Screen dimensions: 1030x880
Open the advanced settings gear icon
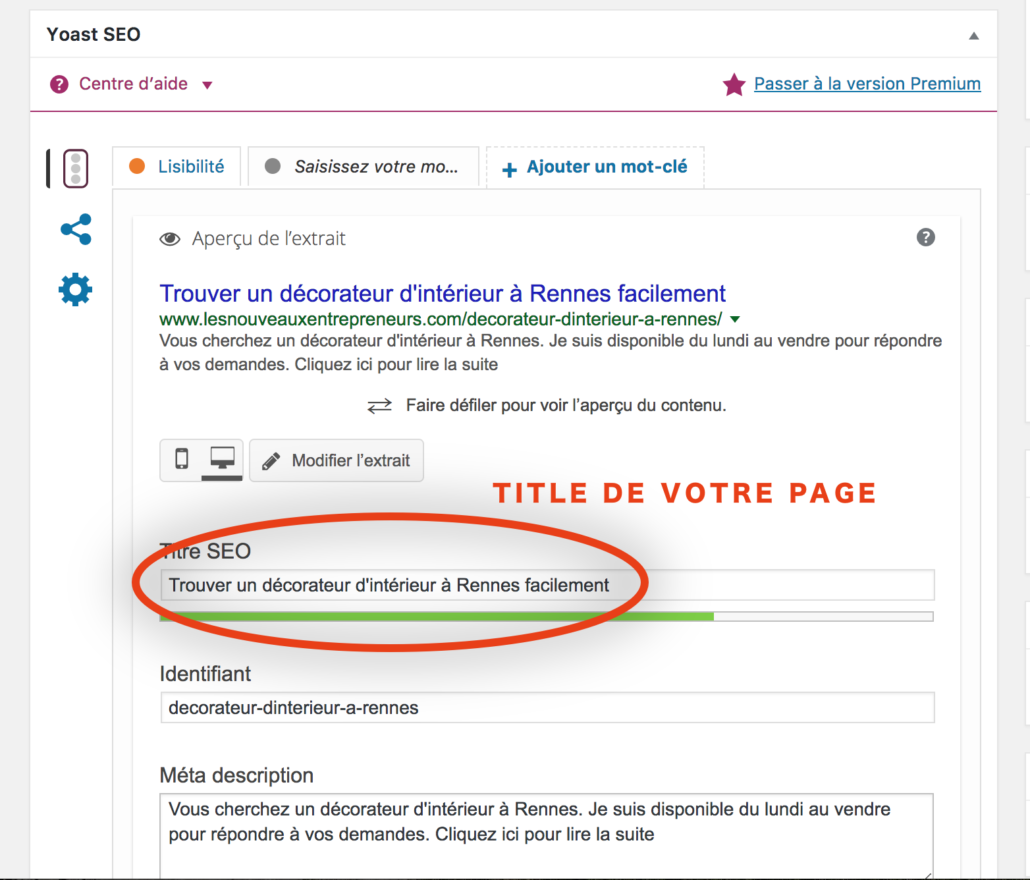76,290
